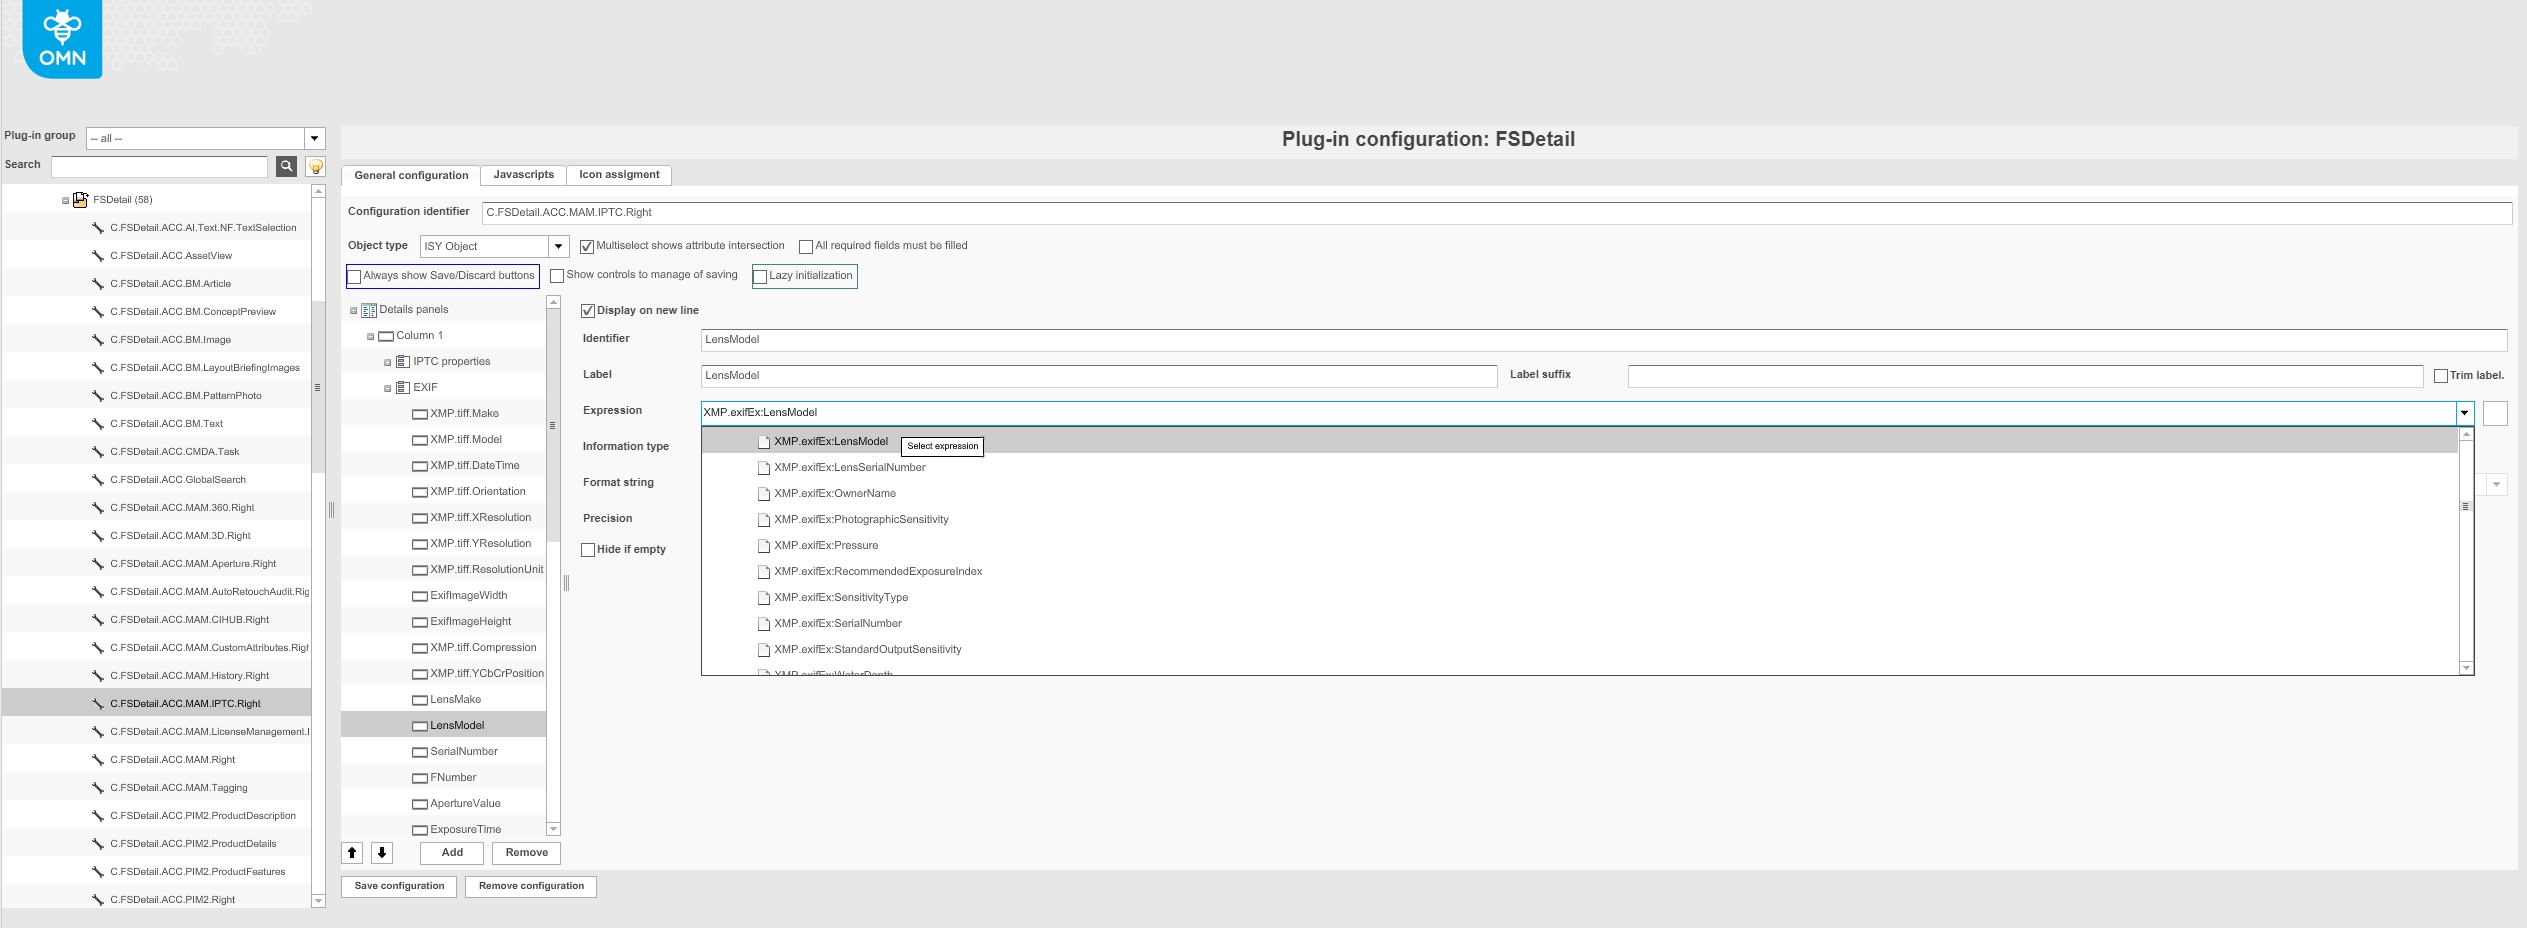The width and height of the screenshot is (2527, 928).
Task: Uncheck Multiselect shows attribute intersection
Action: point(587,246)
